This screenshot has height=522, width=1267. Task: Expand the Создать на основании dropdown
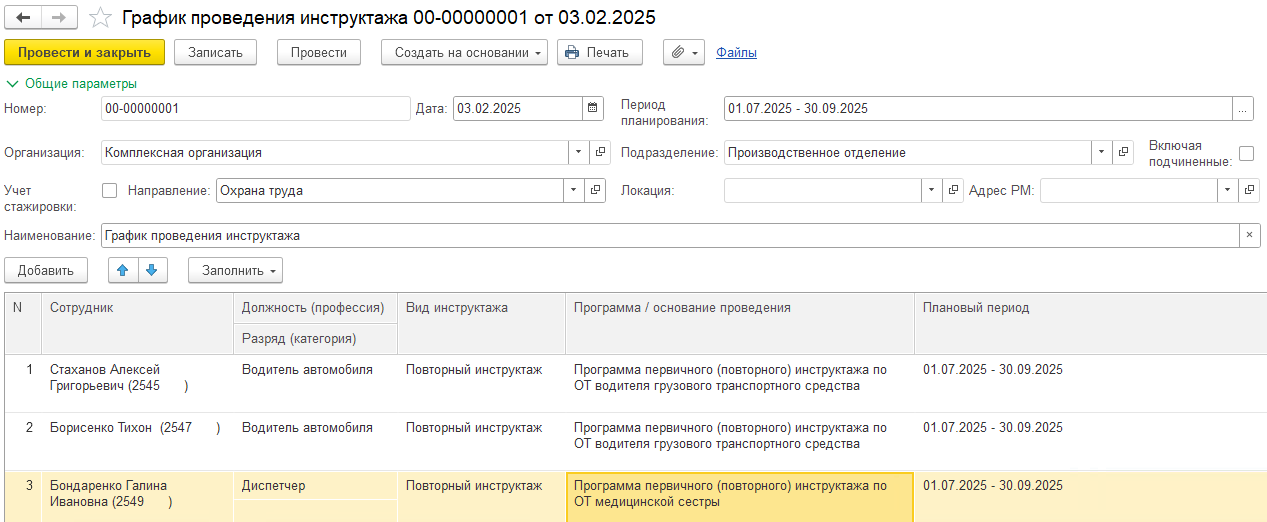click(464, 53)
